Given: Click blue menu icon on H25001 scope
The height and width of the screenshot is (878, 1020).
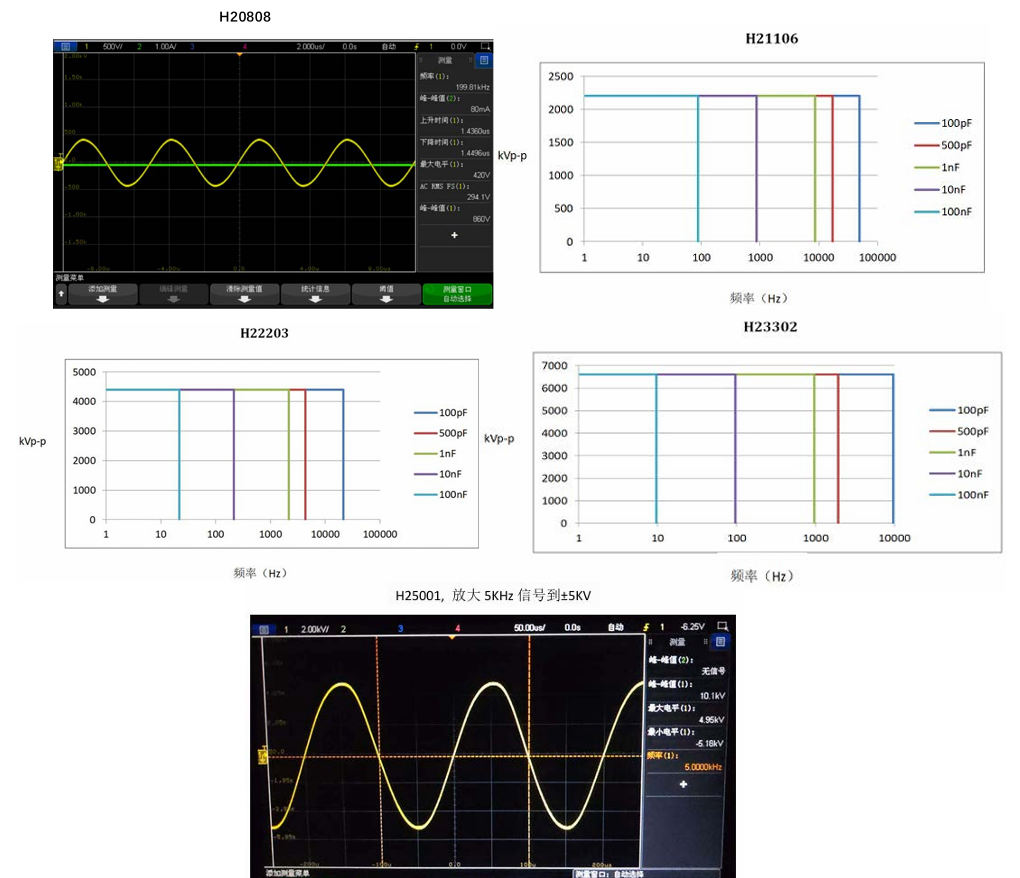Looking at the screenshot, I should (264, 629).
